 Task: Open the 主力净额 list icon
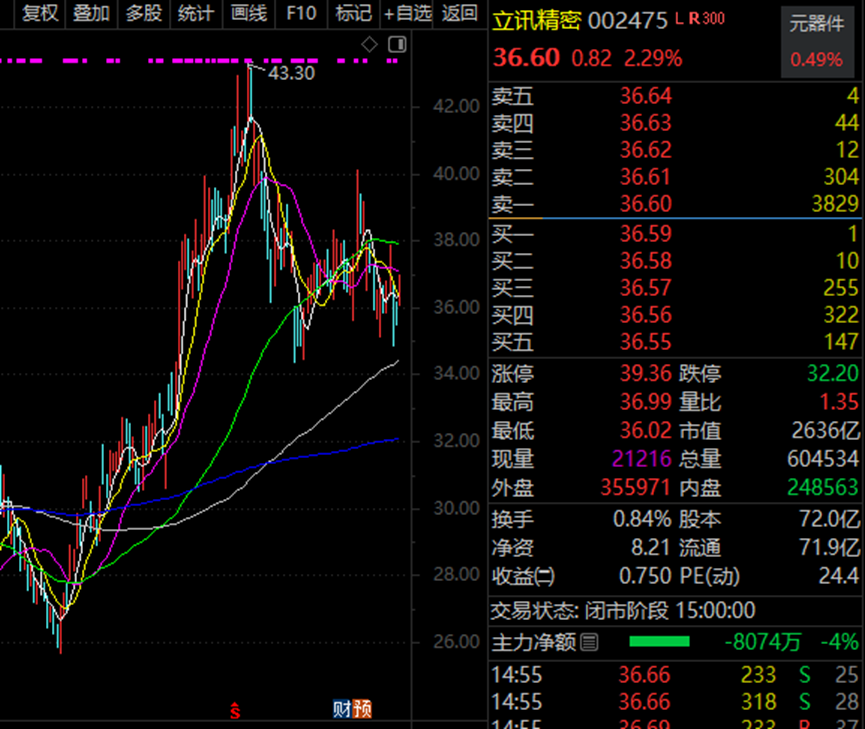pos(589,642)
